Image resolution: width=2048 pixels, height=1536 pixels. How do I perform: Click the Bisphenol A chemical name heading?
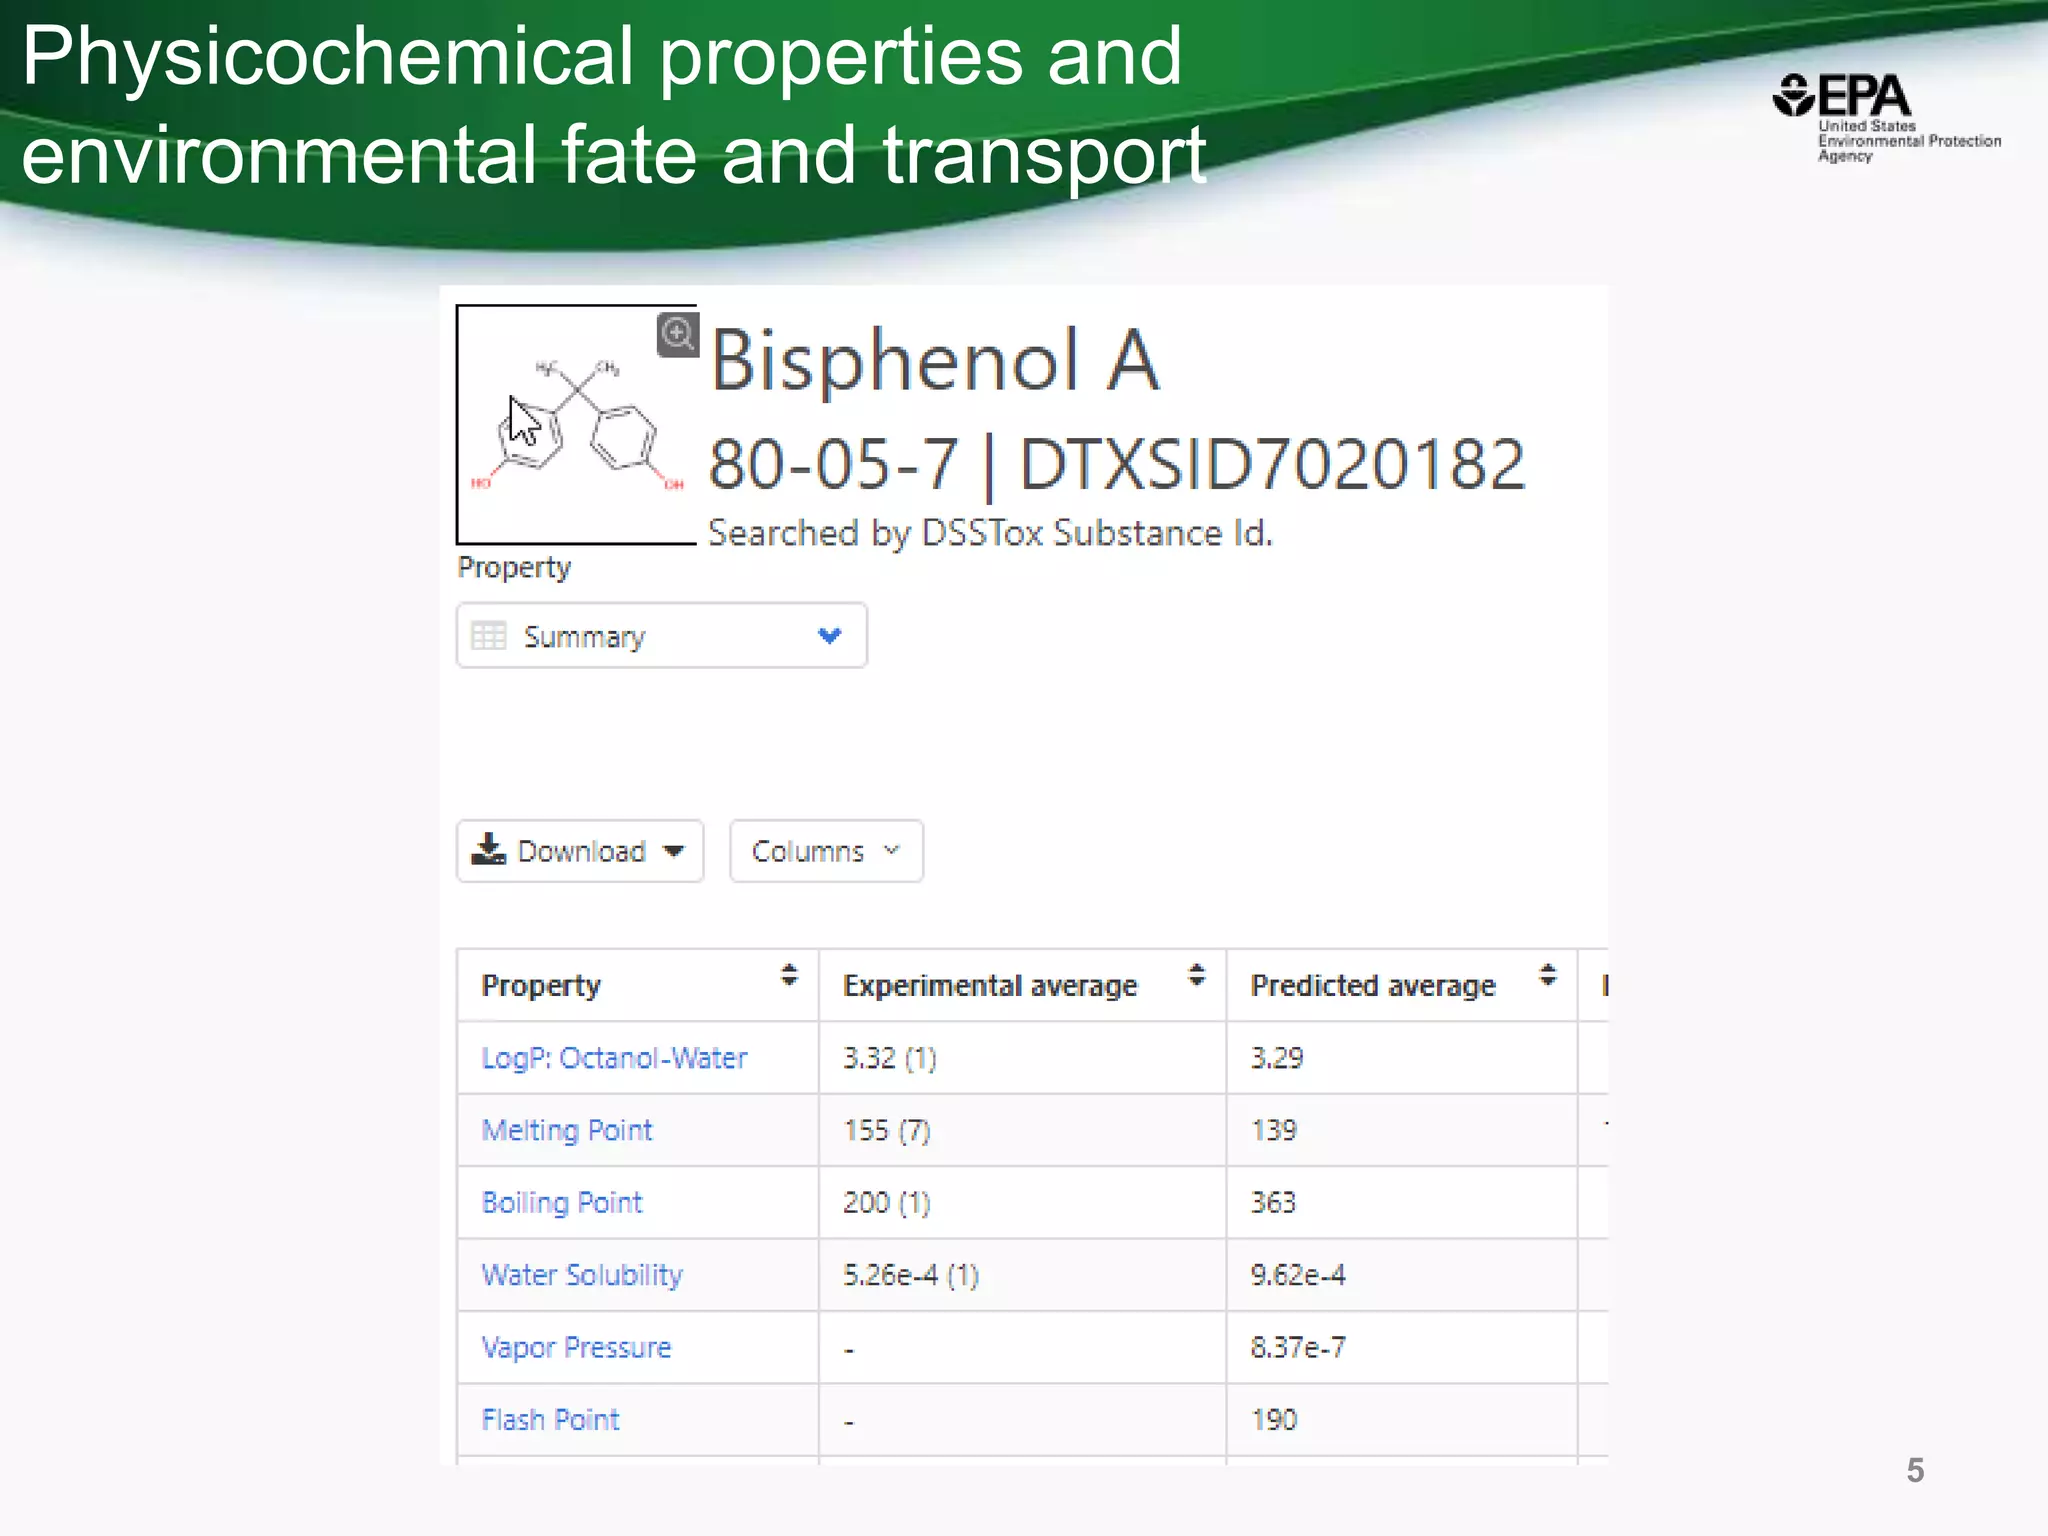935,360
